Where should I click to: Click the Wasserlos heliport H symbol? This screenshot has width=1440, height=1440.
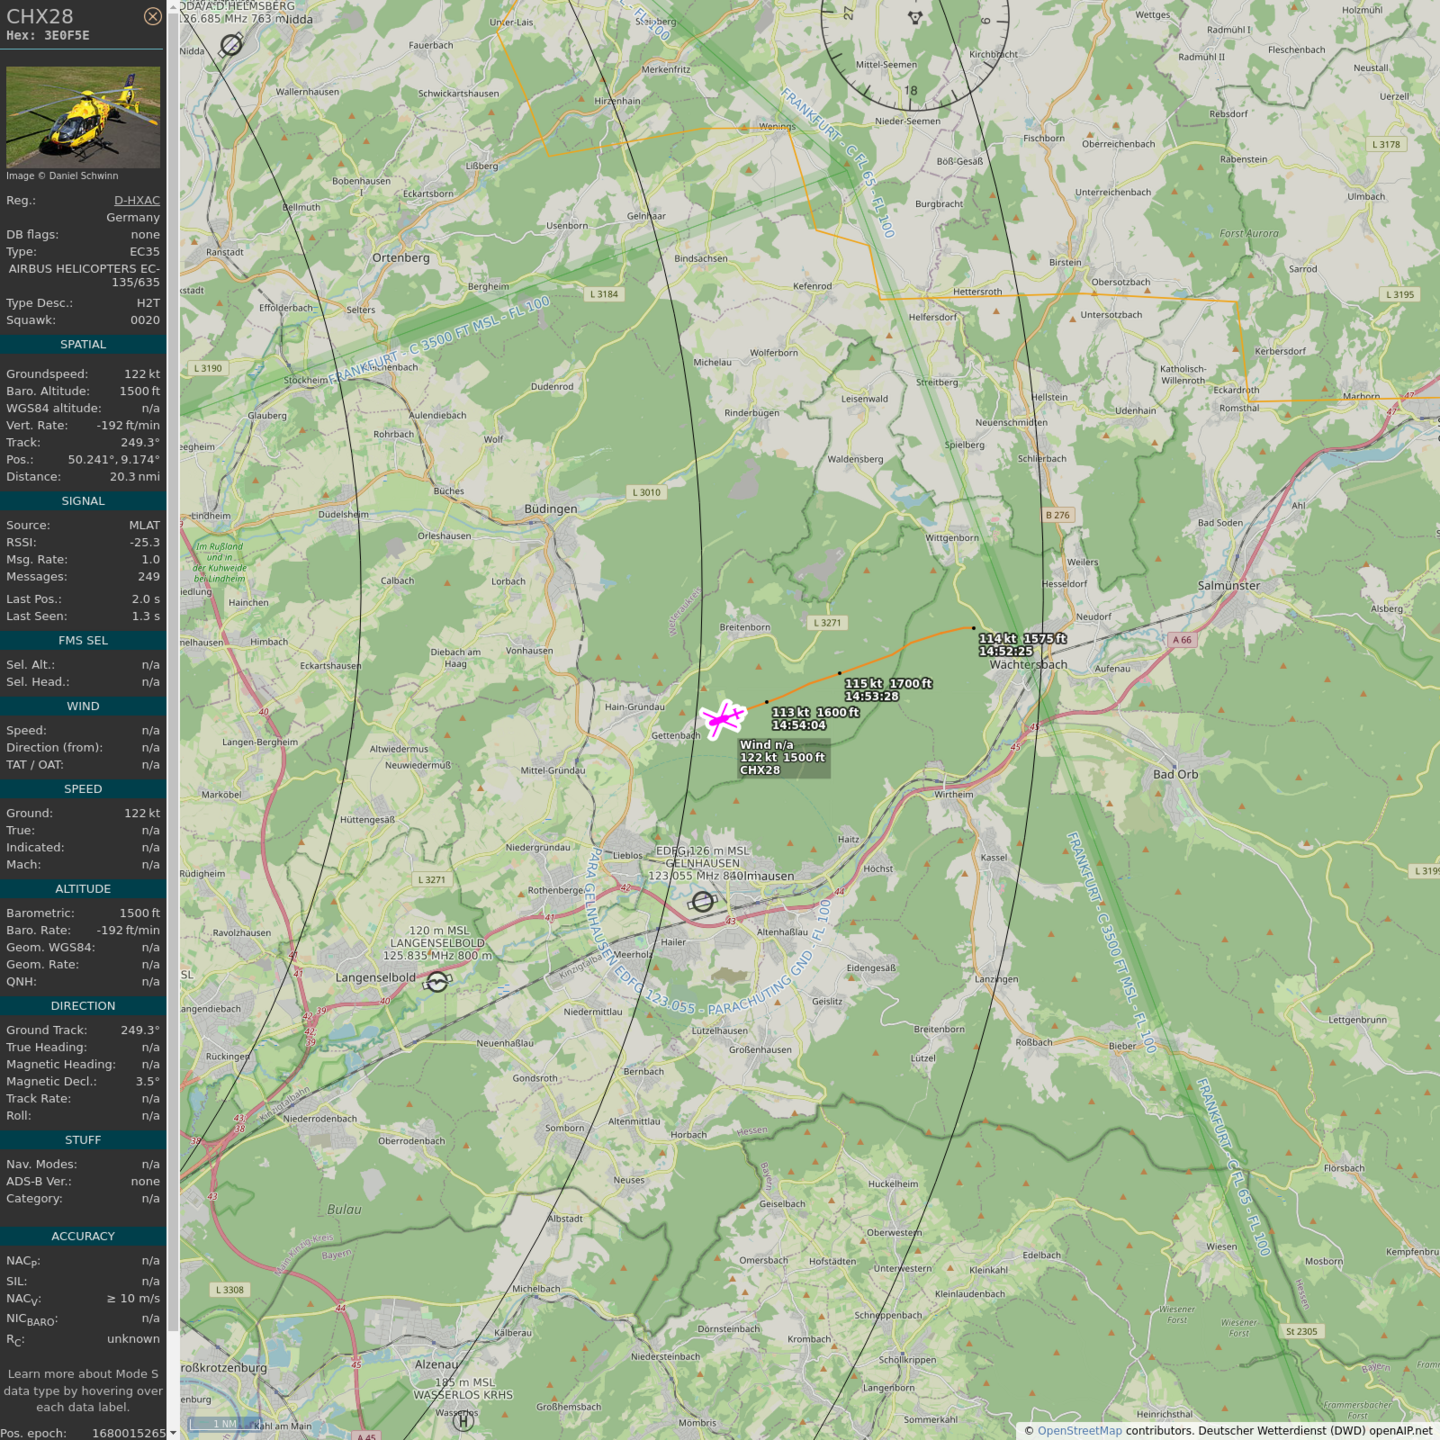[463, 1420]
